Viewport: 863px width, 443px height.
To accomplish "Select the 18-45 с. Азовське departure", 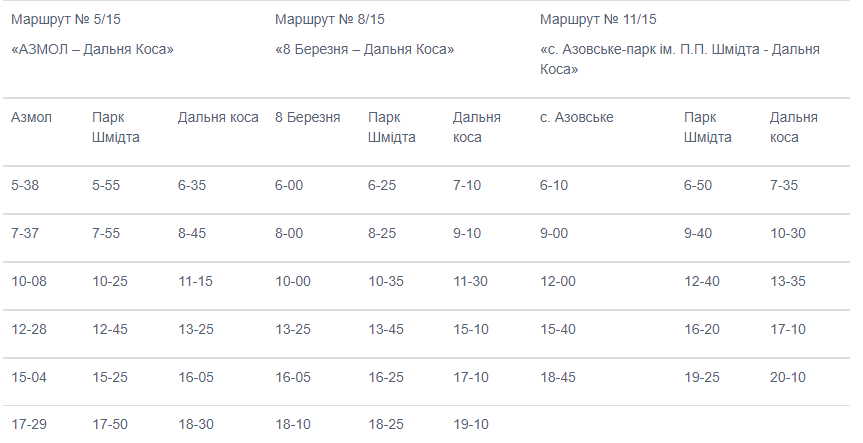I will click(x=558, y=377).
